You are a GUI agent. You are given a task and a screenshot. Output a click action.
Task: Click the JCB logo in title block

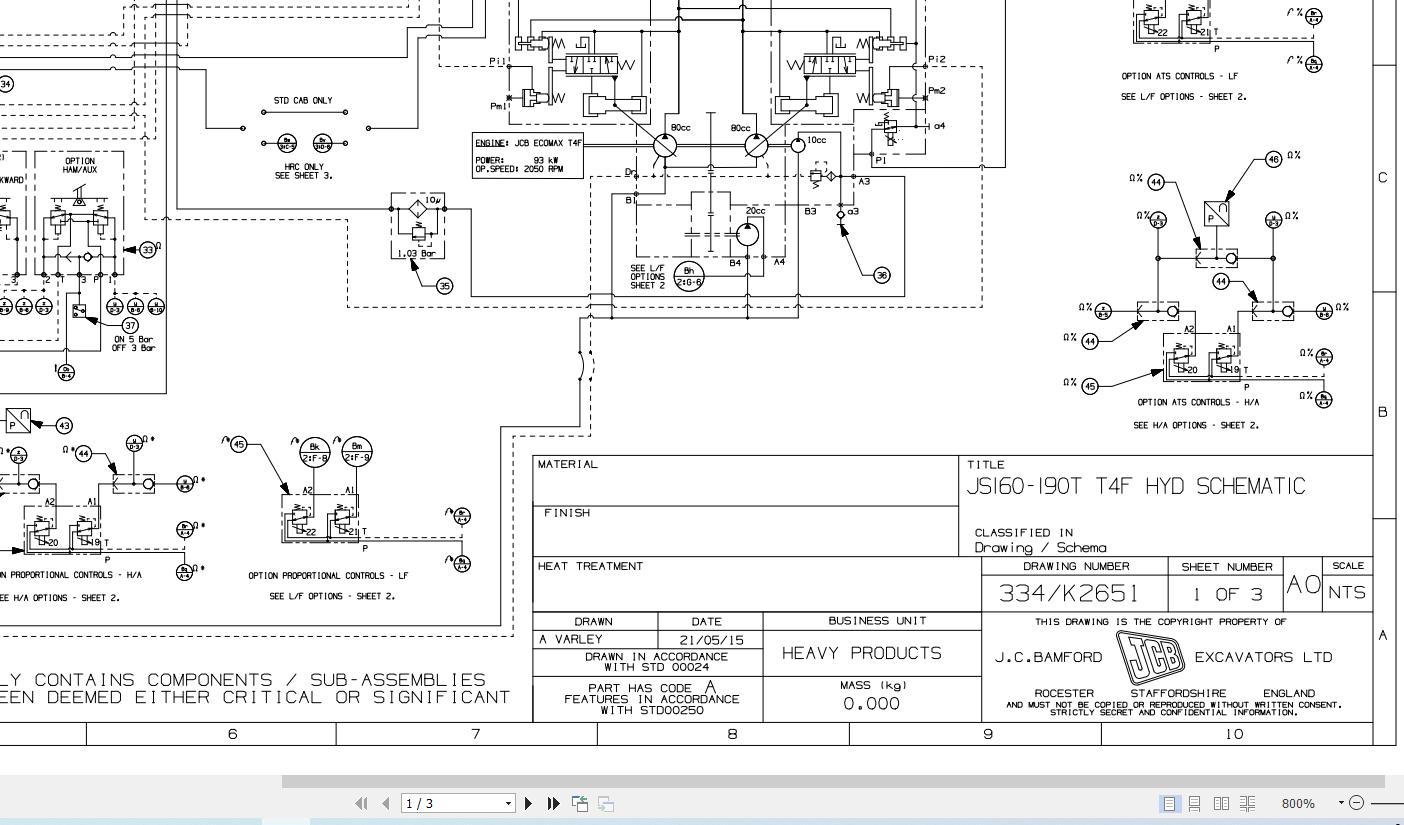click(x=1150, y=657)
